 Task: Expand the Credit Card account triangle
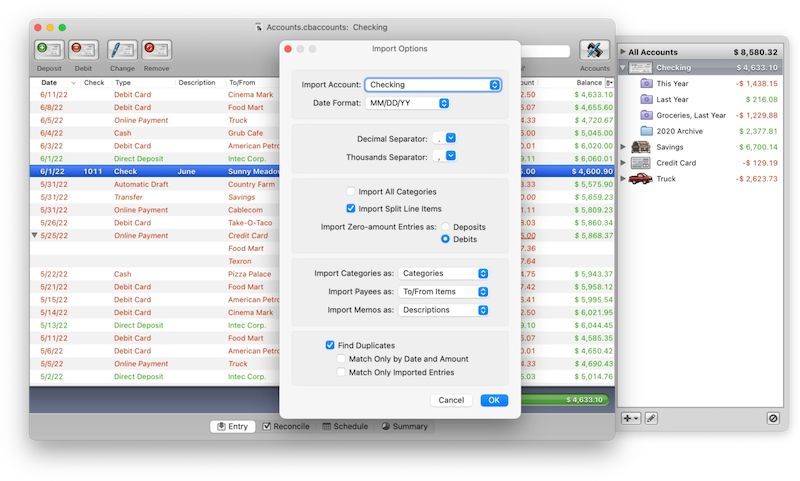coord(623,163)
